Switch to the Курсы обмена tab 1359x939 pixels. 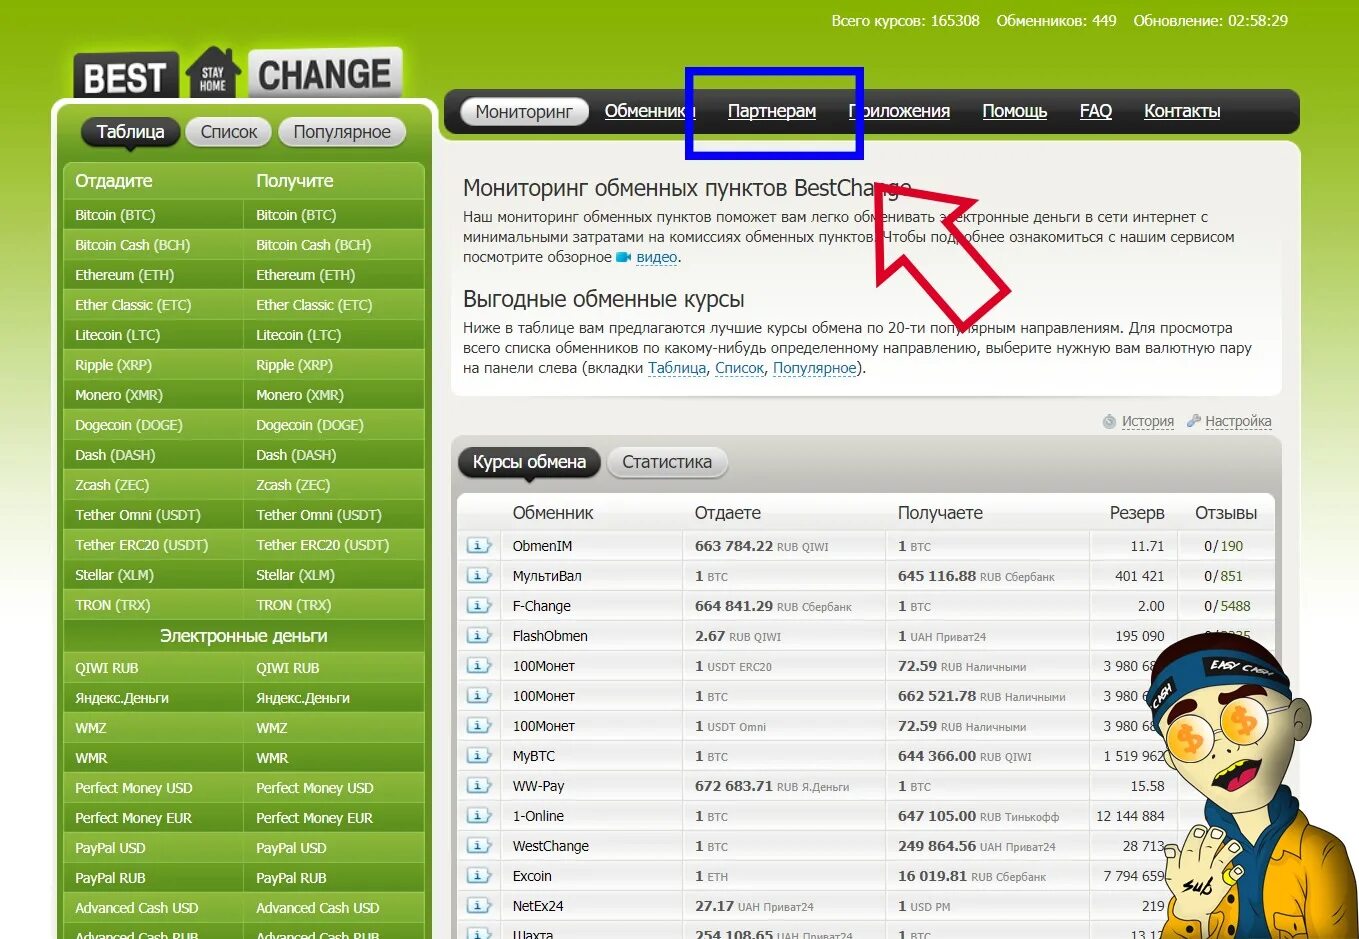tap(529, 462)
